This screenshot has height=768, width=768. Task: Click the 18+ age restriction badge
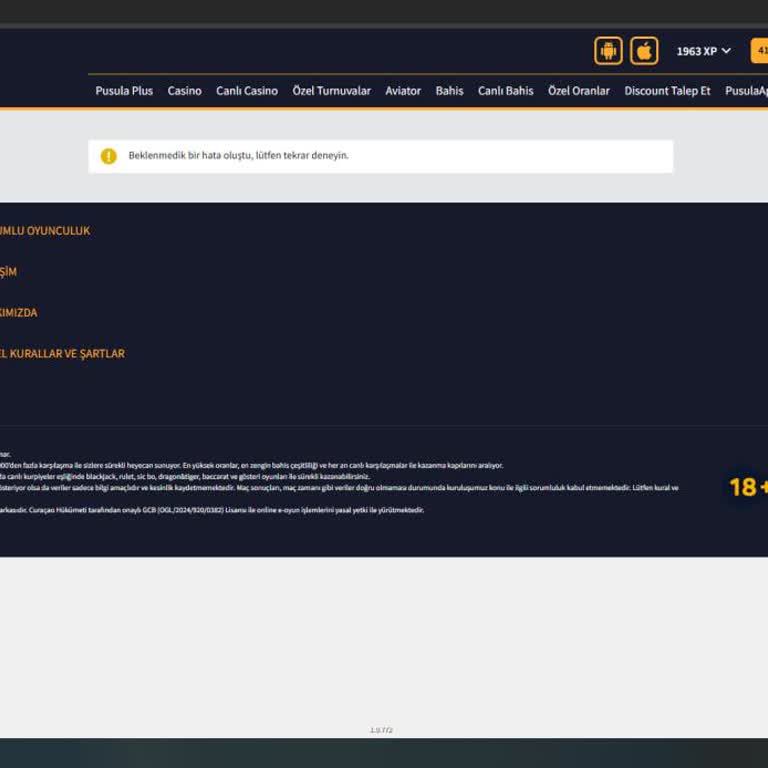point(748,487)
